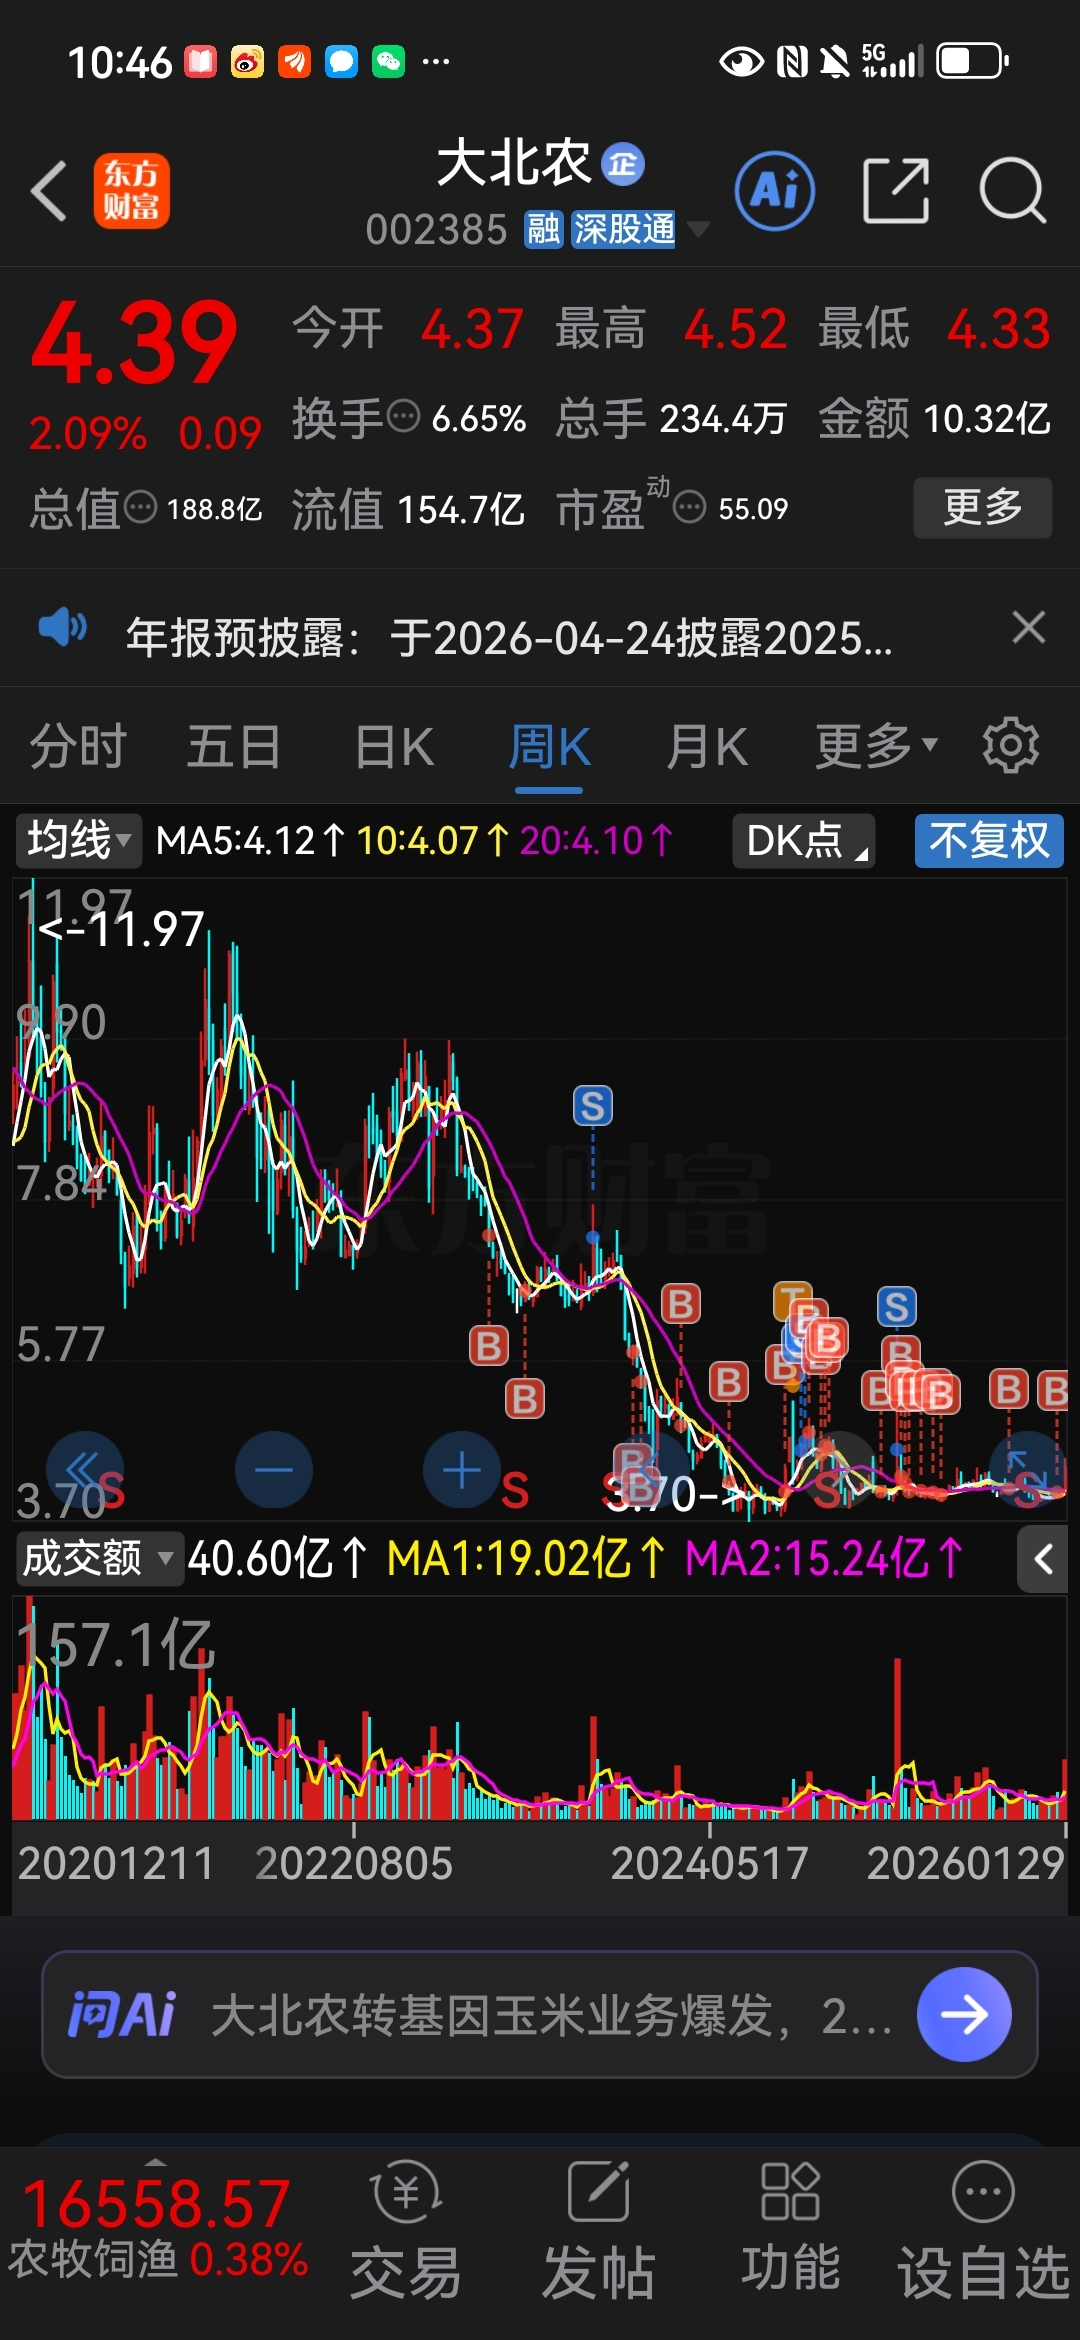This screenshot has height=2340, width=1080.
Task: Open the search magnifier icon
Action: (x=1012, y=190)
